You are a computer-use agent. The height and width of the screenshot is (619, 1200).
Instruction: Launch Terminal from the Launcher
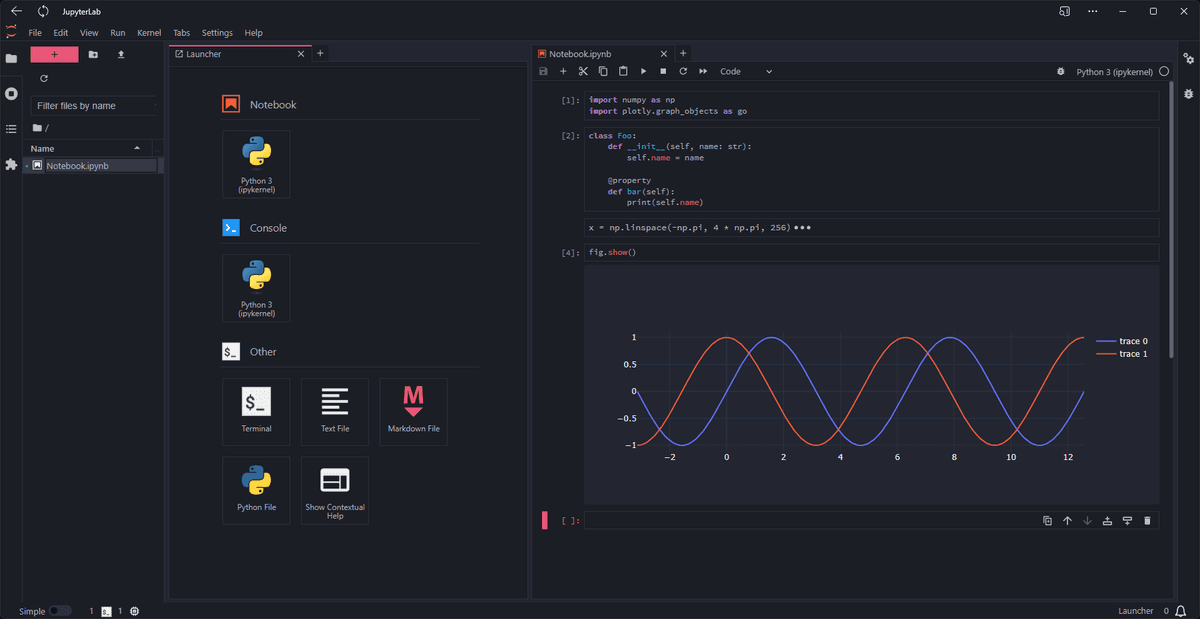coord(256,411)
